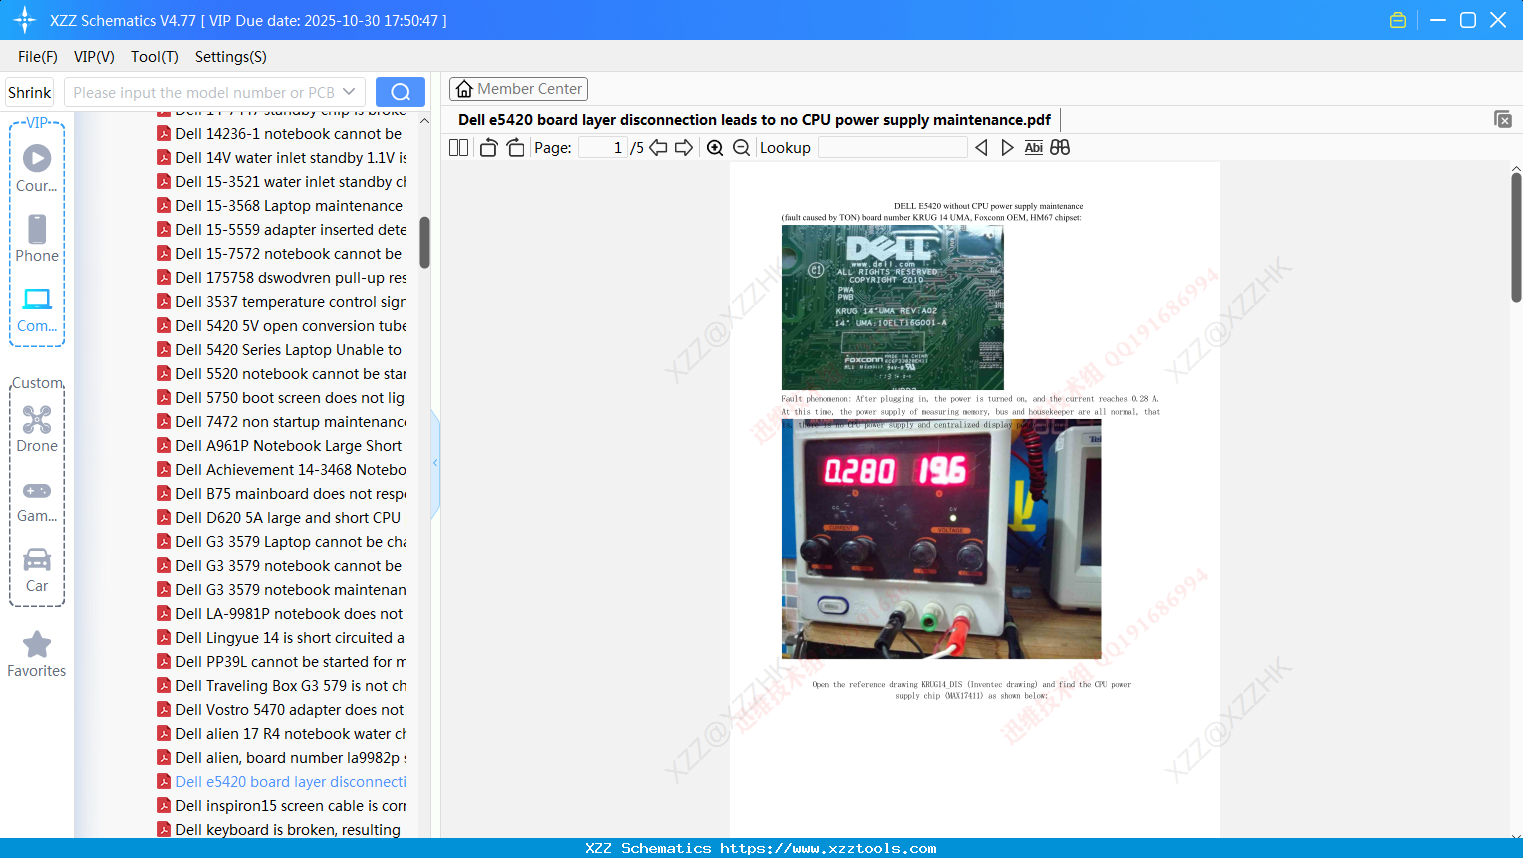Rotate the PDF page clockwise

pyautogui.click(x=515, y=147)
